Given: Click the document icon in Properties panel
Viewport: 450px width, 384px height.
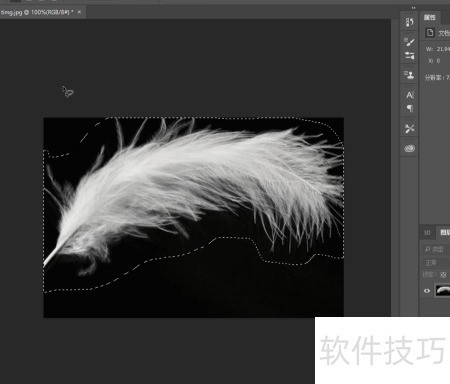Looking at the screenshot, I should click(430, 33).
